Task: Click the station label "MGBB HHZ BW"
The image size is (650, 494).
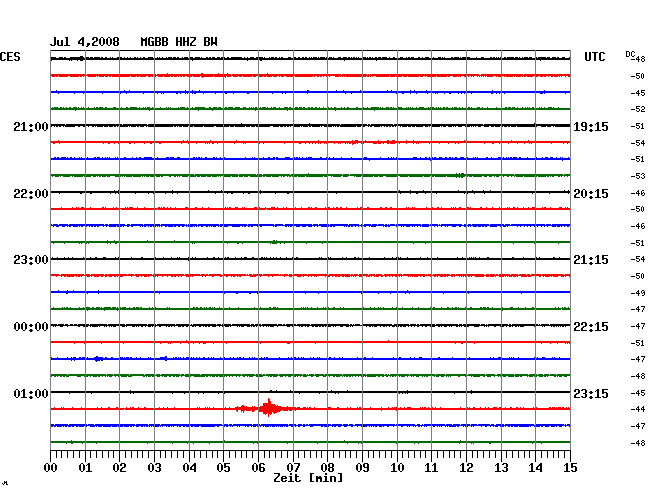Action: coord(179,42)
